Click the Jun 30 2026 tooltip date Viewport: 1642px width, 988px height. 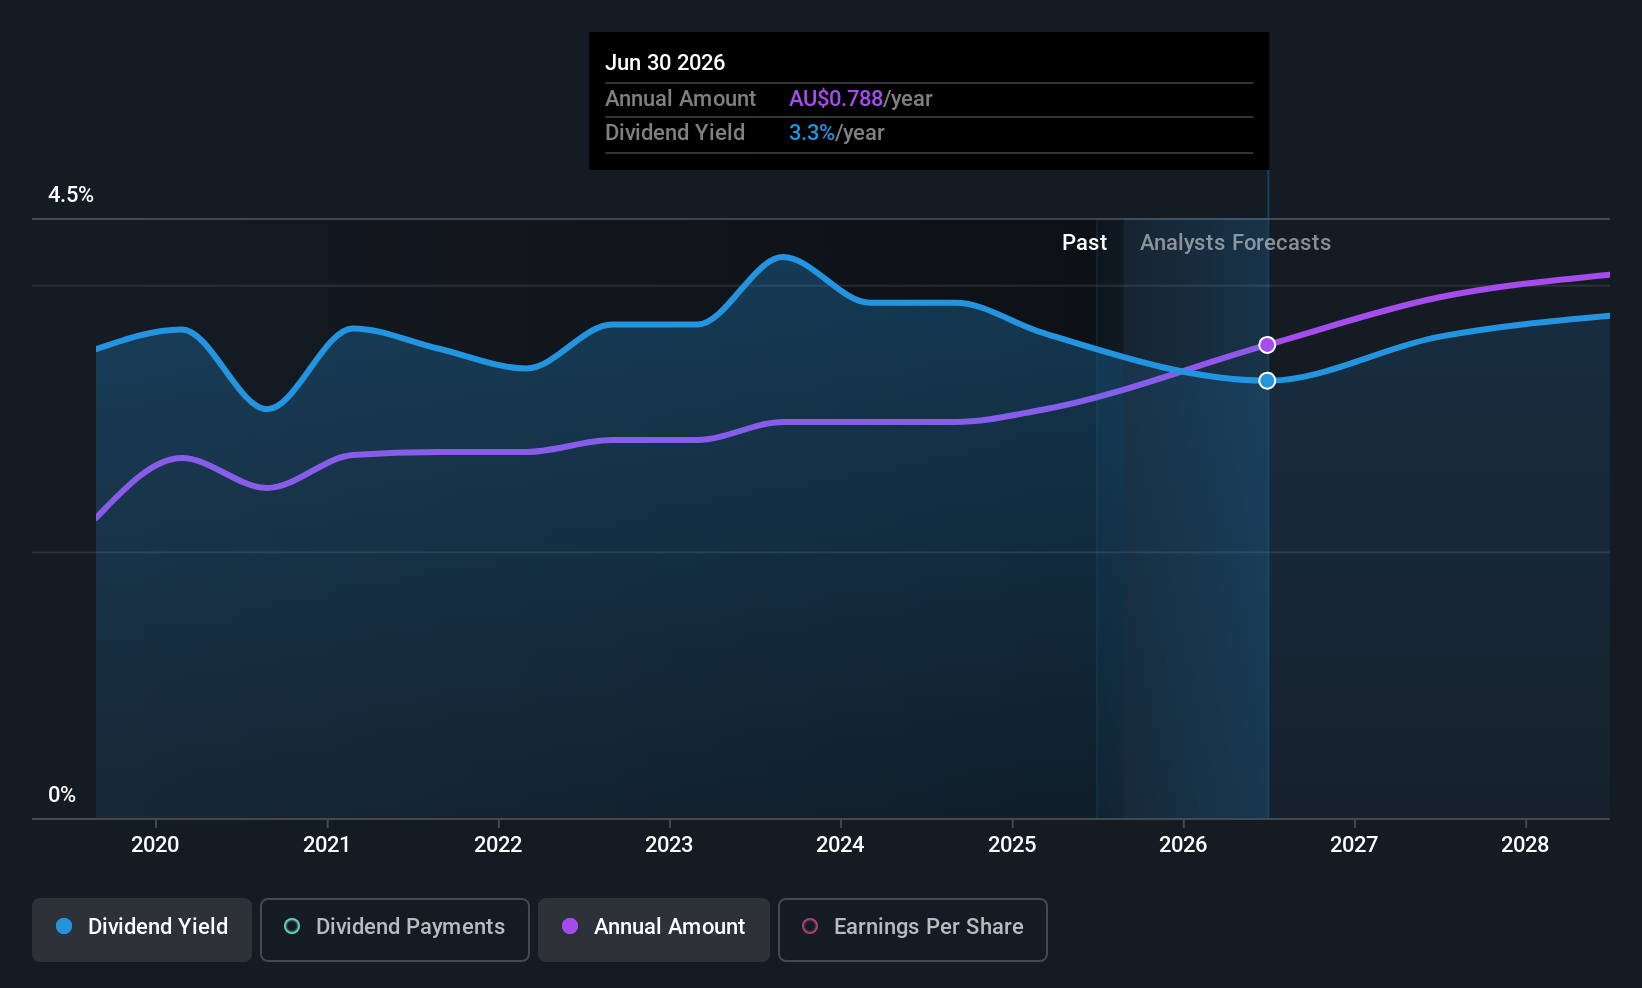[665, 63]
